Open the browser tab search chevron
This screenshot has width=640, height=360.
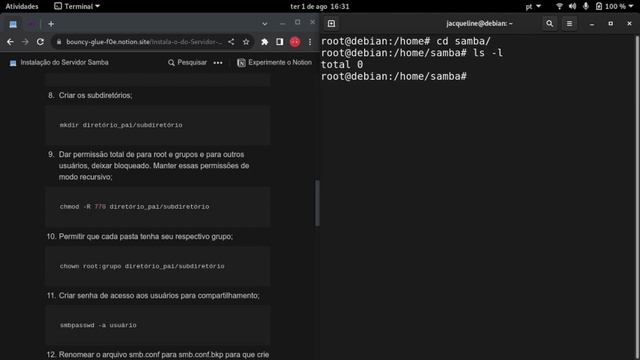pyautogui.click(x=264, y=24)
